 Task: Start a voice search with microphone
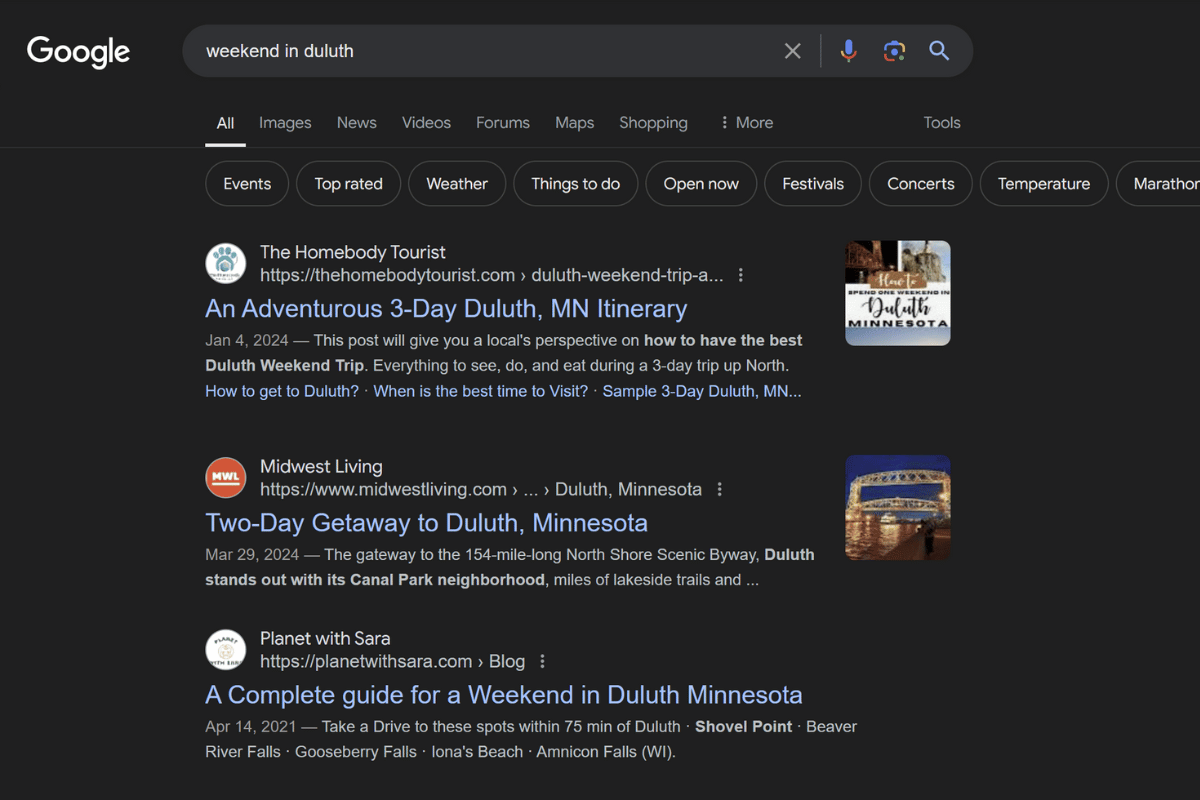coord(848,51)
